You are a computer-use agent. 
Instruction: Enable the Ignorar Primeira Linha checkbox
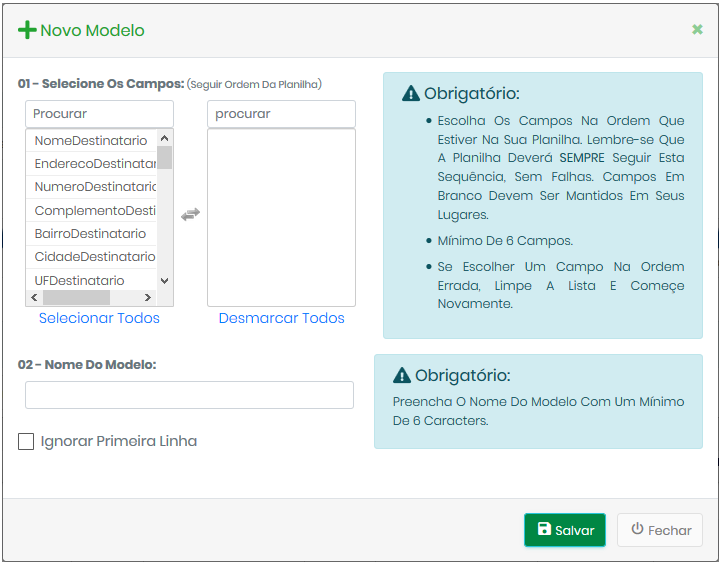[26, 441]
